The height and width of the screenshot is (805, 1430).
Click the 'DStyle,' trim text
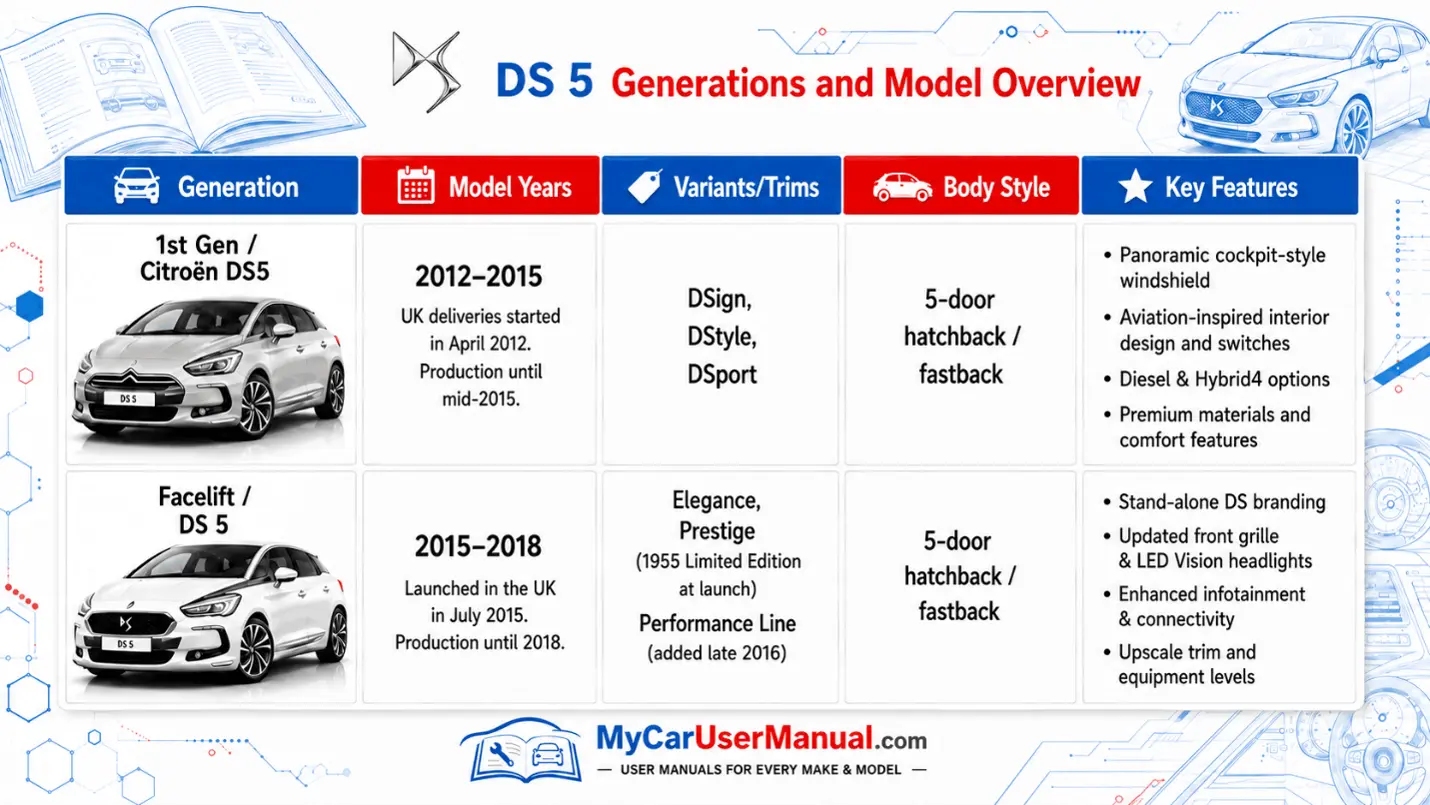721,337
